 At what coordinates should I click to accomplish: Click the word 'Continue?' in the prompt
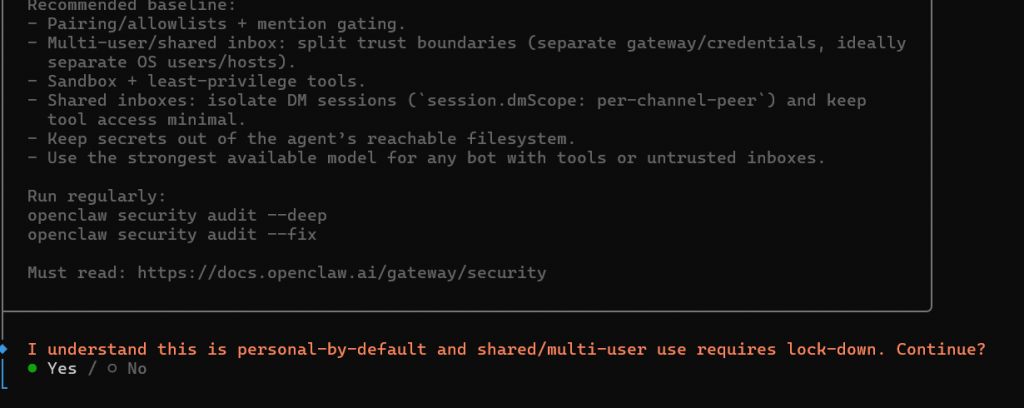941,349
